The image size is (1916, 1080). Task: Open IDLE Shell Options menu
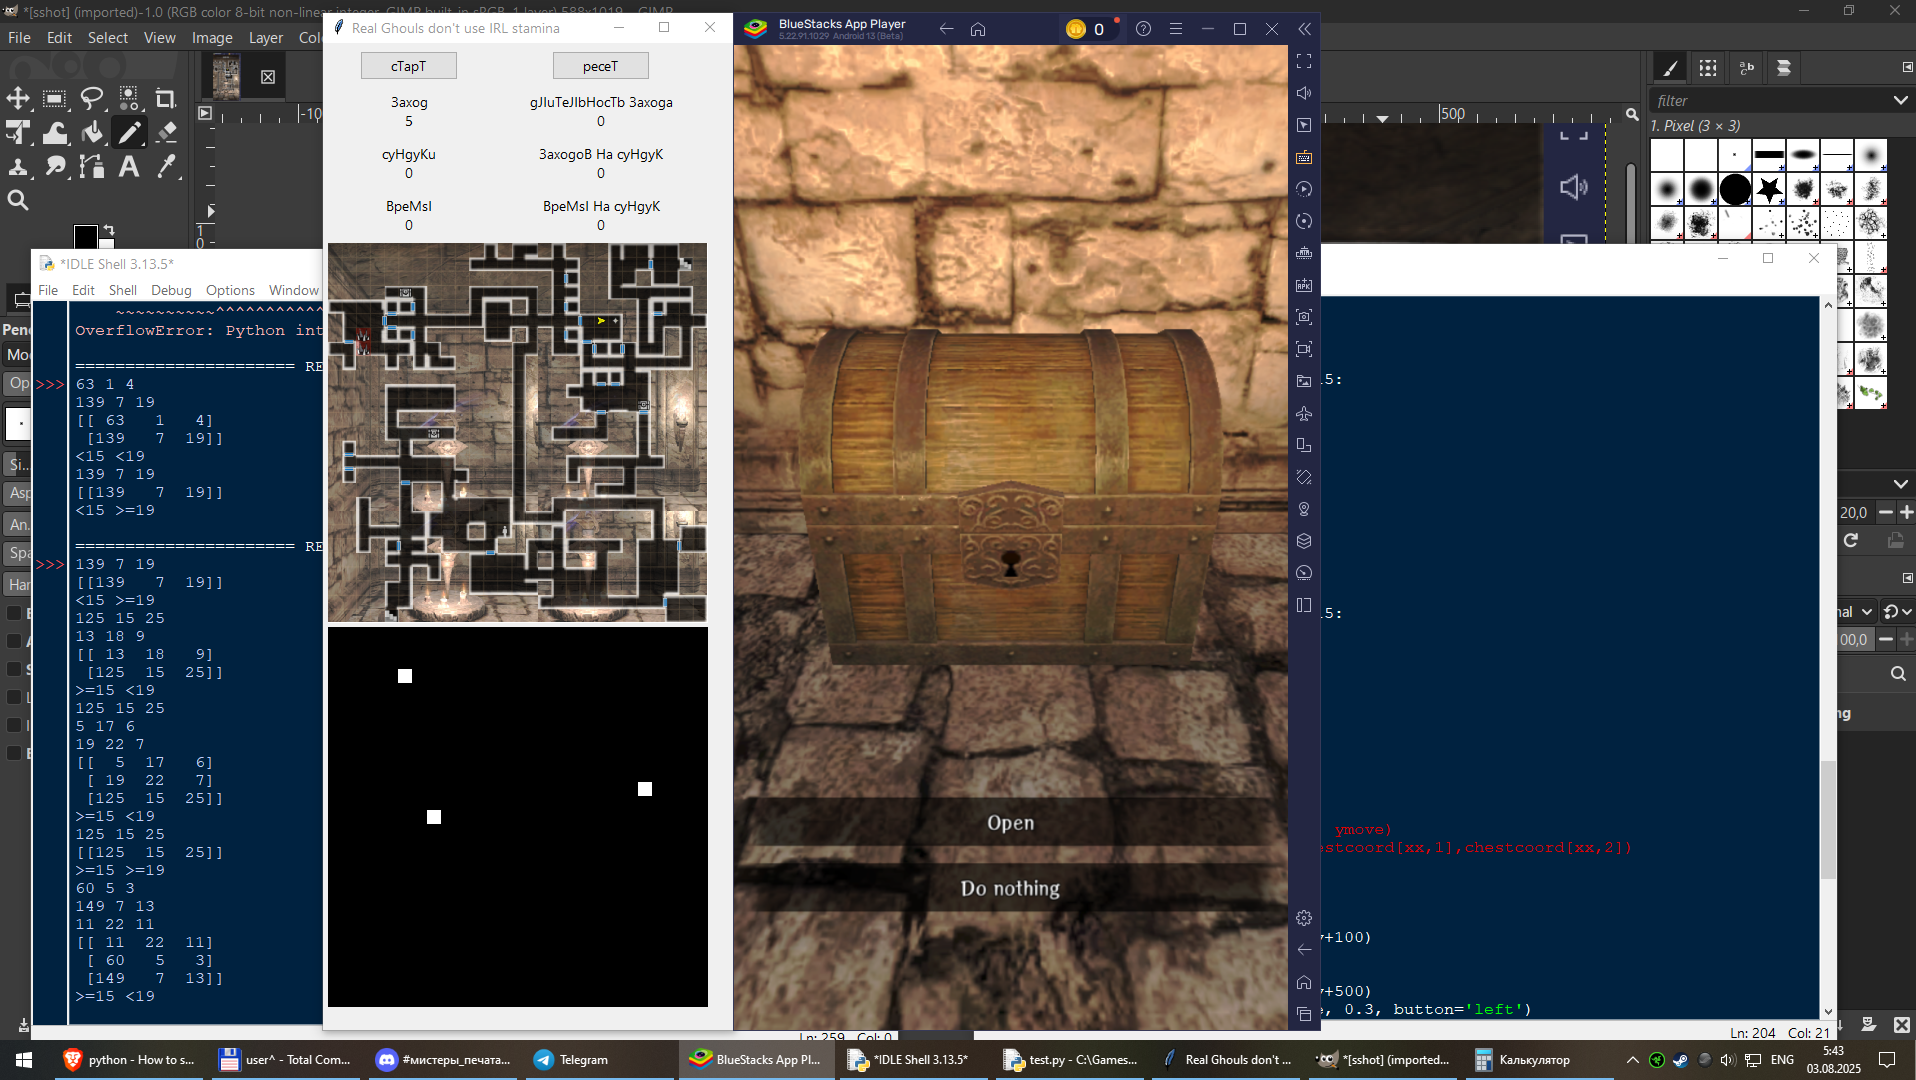(230, 290)
